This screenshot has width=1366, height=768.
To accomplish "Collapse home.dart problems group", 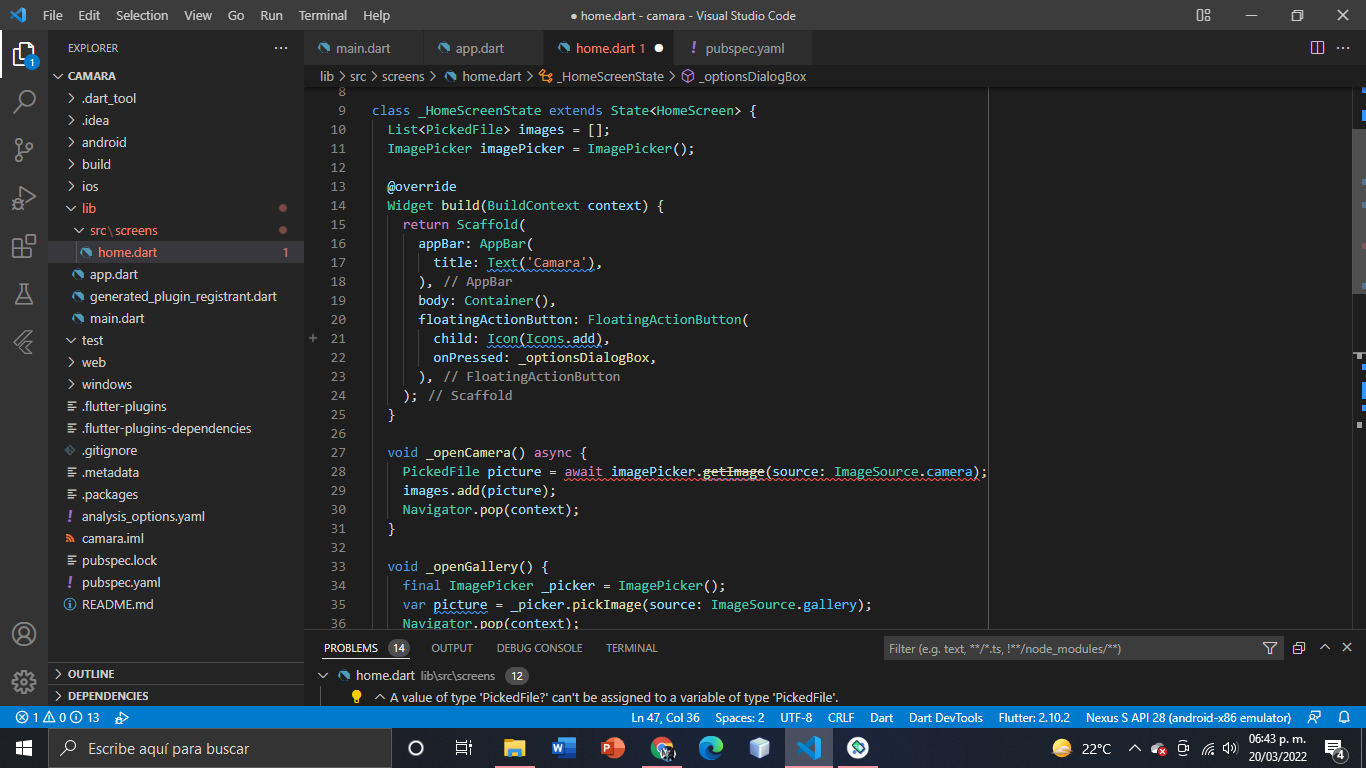I will point(323,675).
